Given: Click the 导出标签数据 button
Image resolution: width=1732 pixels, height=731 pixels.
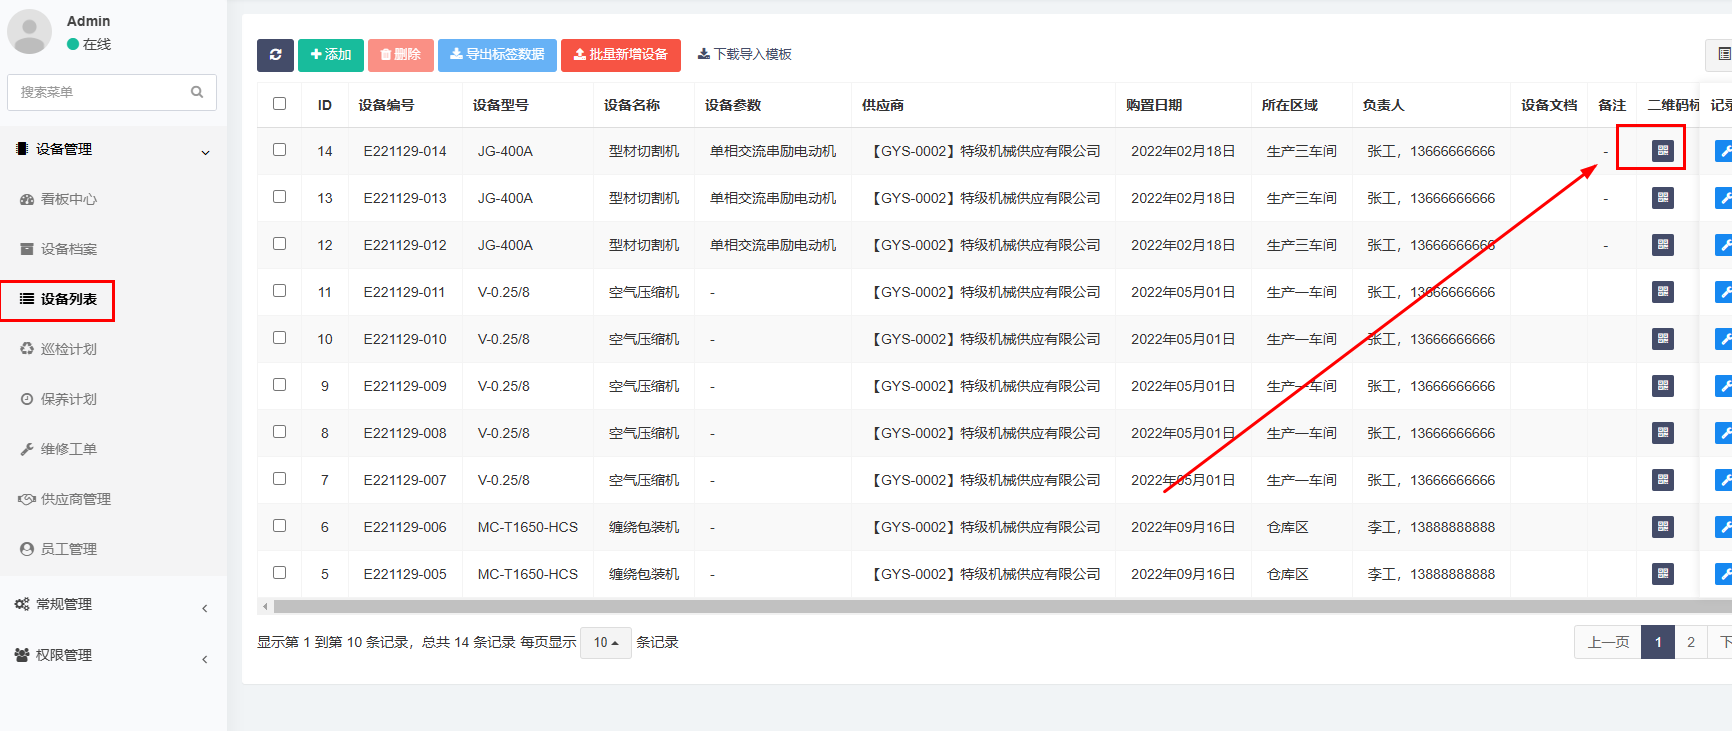Looking at the screenshot, I should pos(498,55).
